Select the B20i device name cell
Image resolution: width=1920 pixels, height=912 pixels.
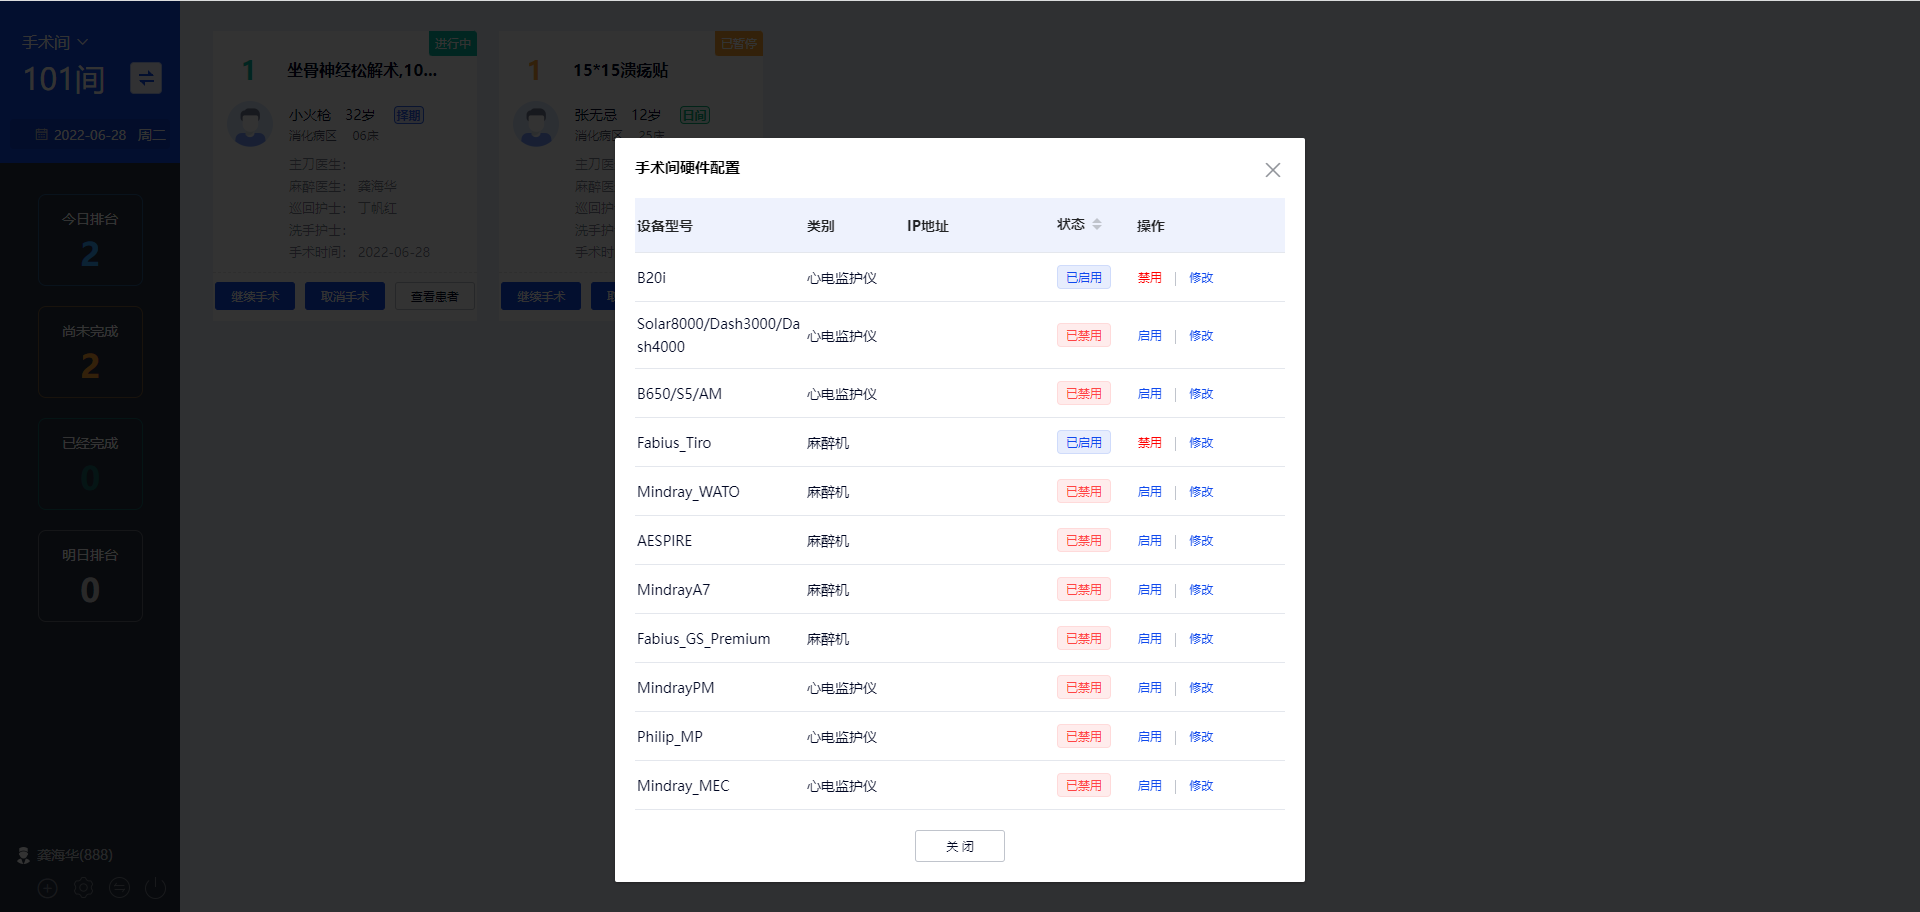[x=651, y=278]
